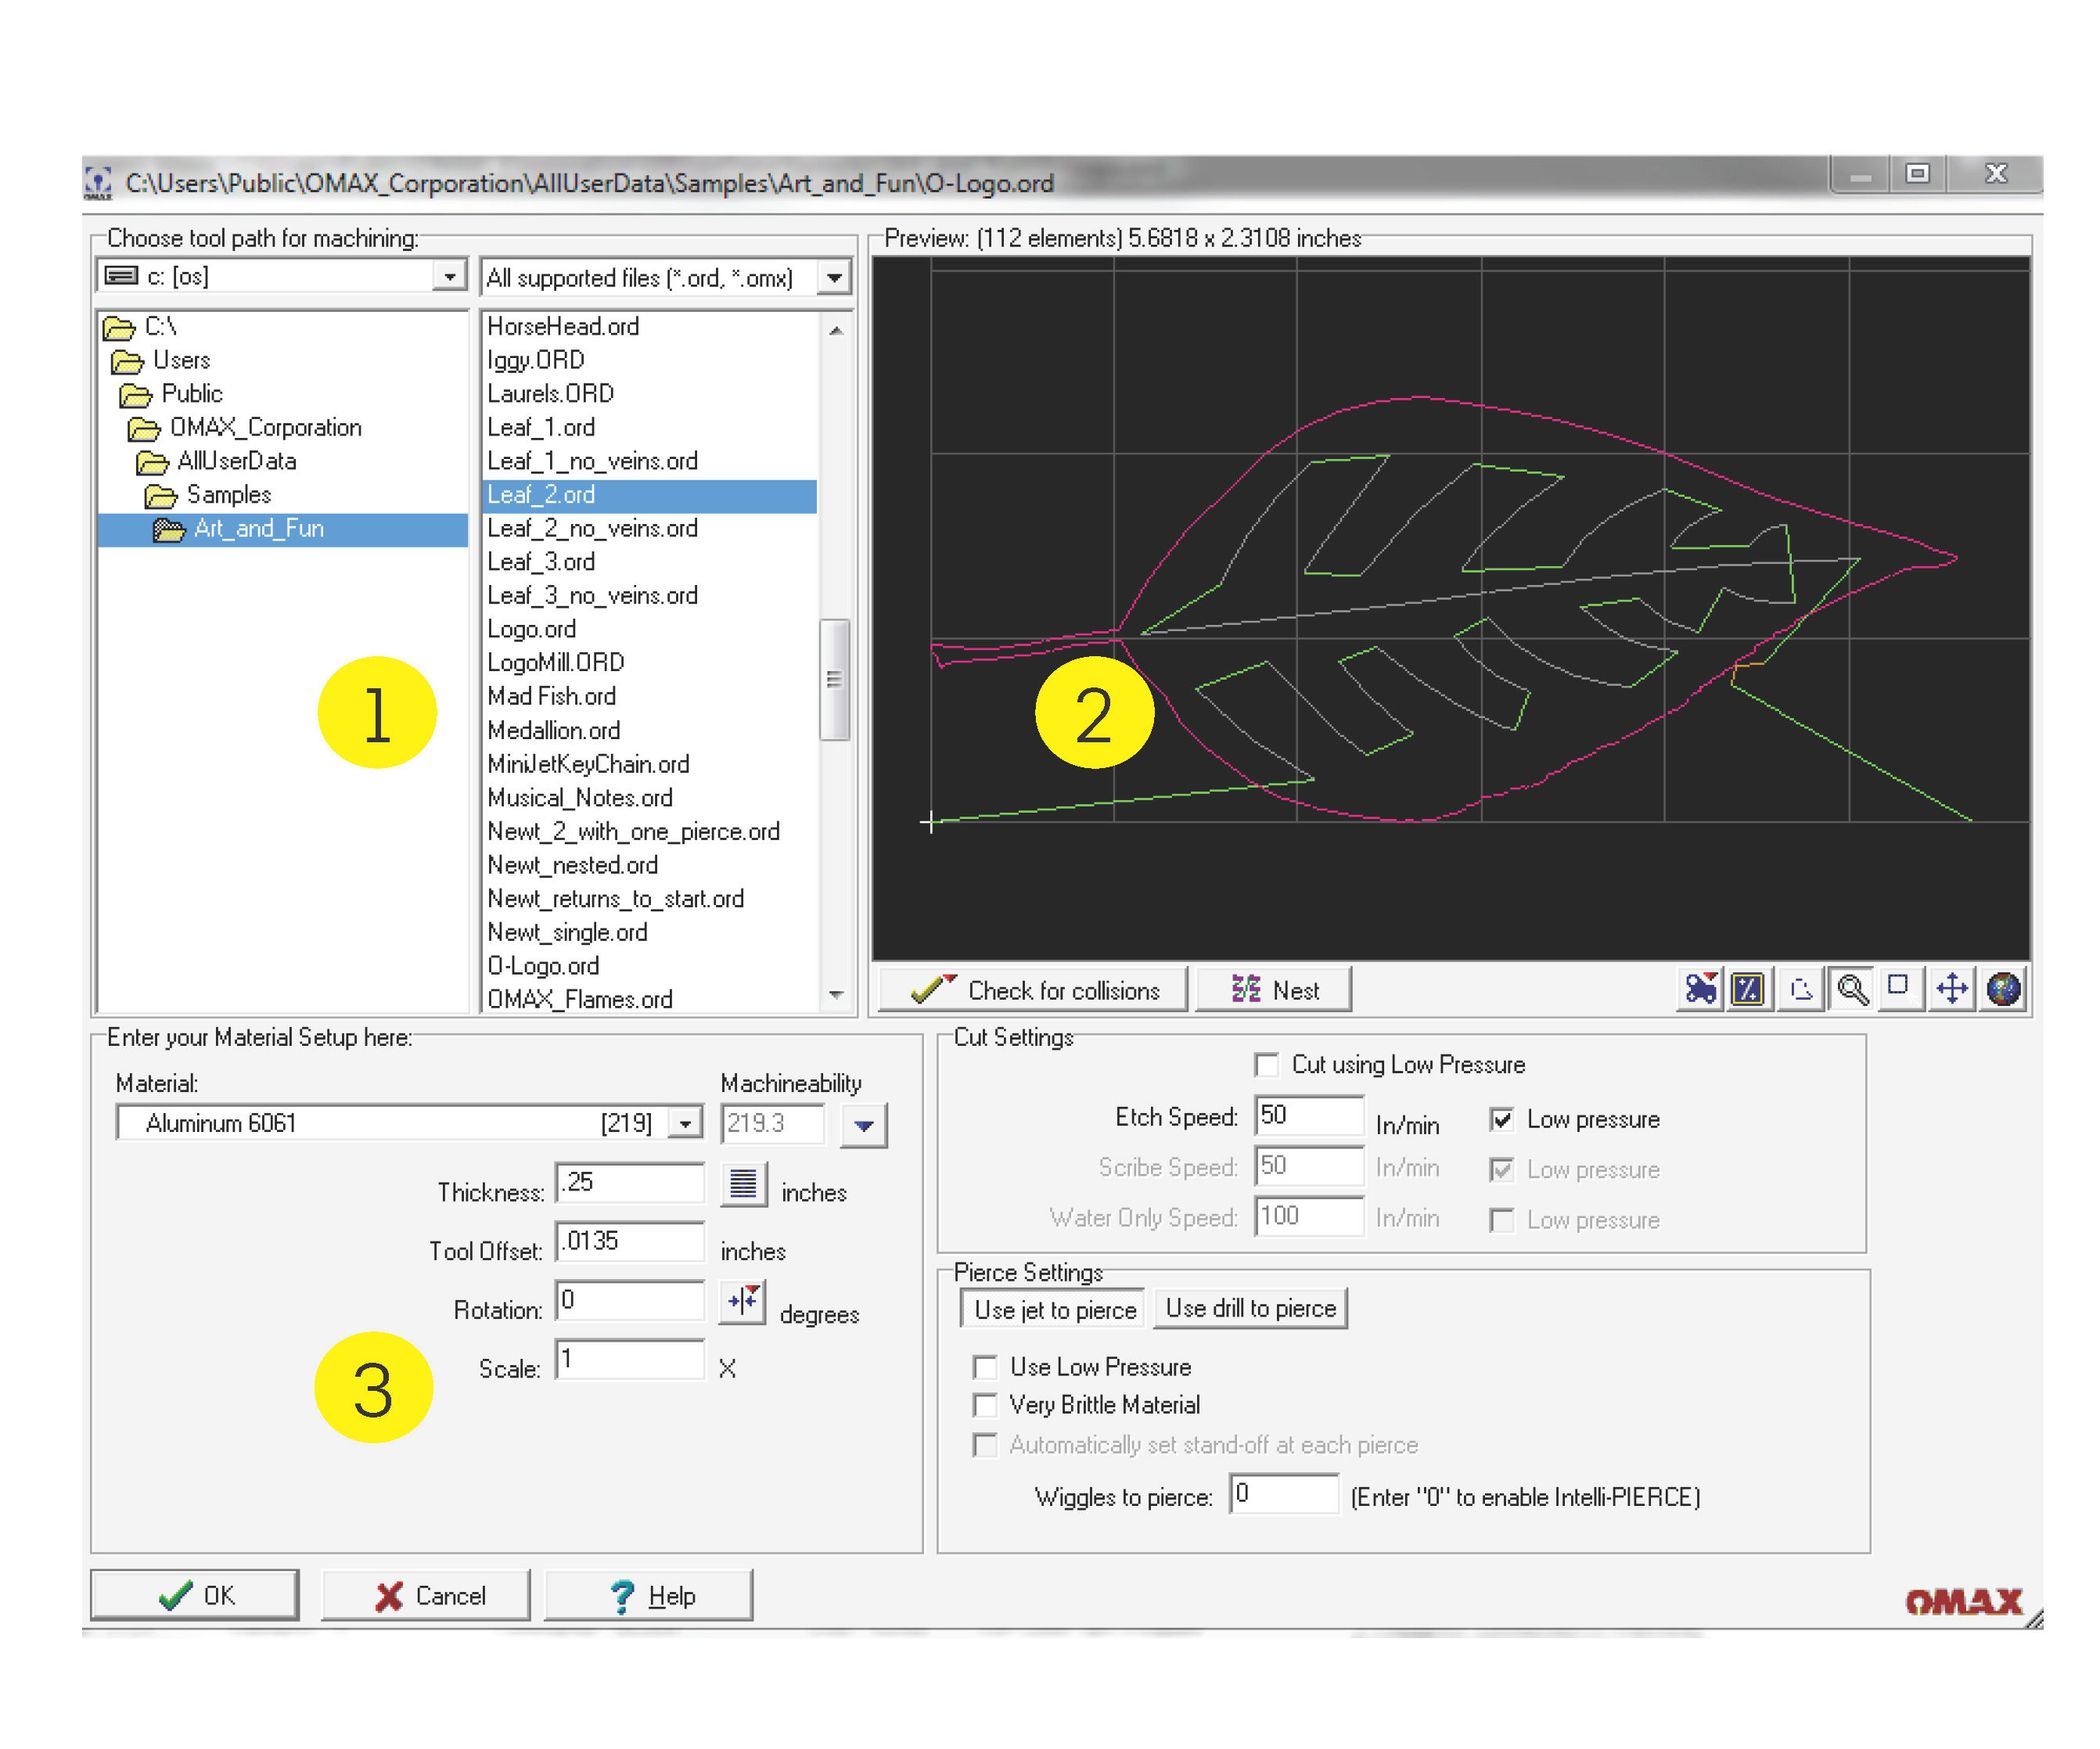Open the Machineability value selector

(865, 1123)
